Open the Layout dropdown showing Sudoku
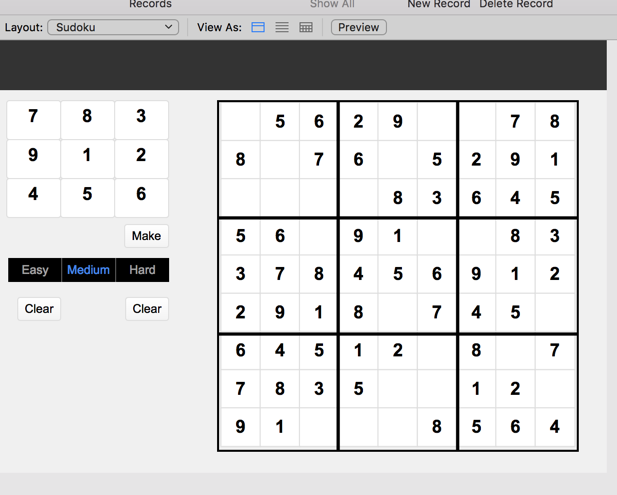Image resolution: width=617 pixels, height=495 pixels. click(x=113, y=27)
